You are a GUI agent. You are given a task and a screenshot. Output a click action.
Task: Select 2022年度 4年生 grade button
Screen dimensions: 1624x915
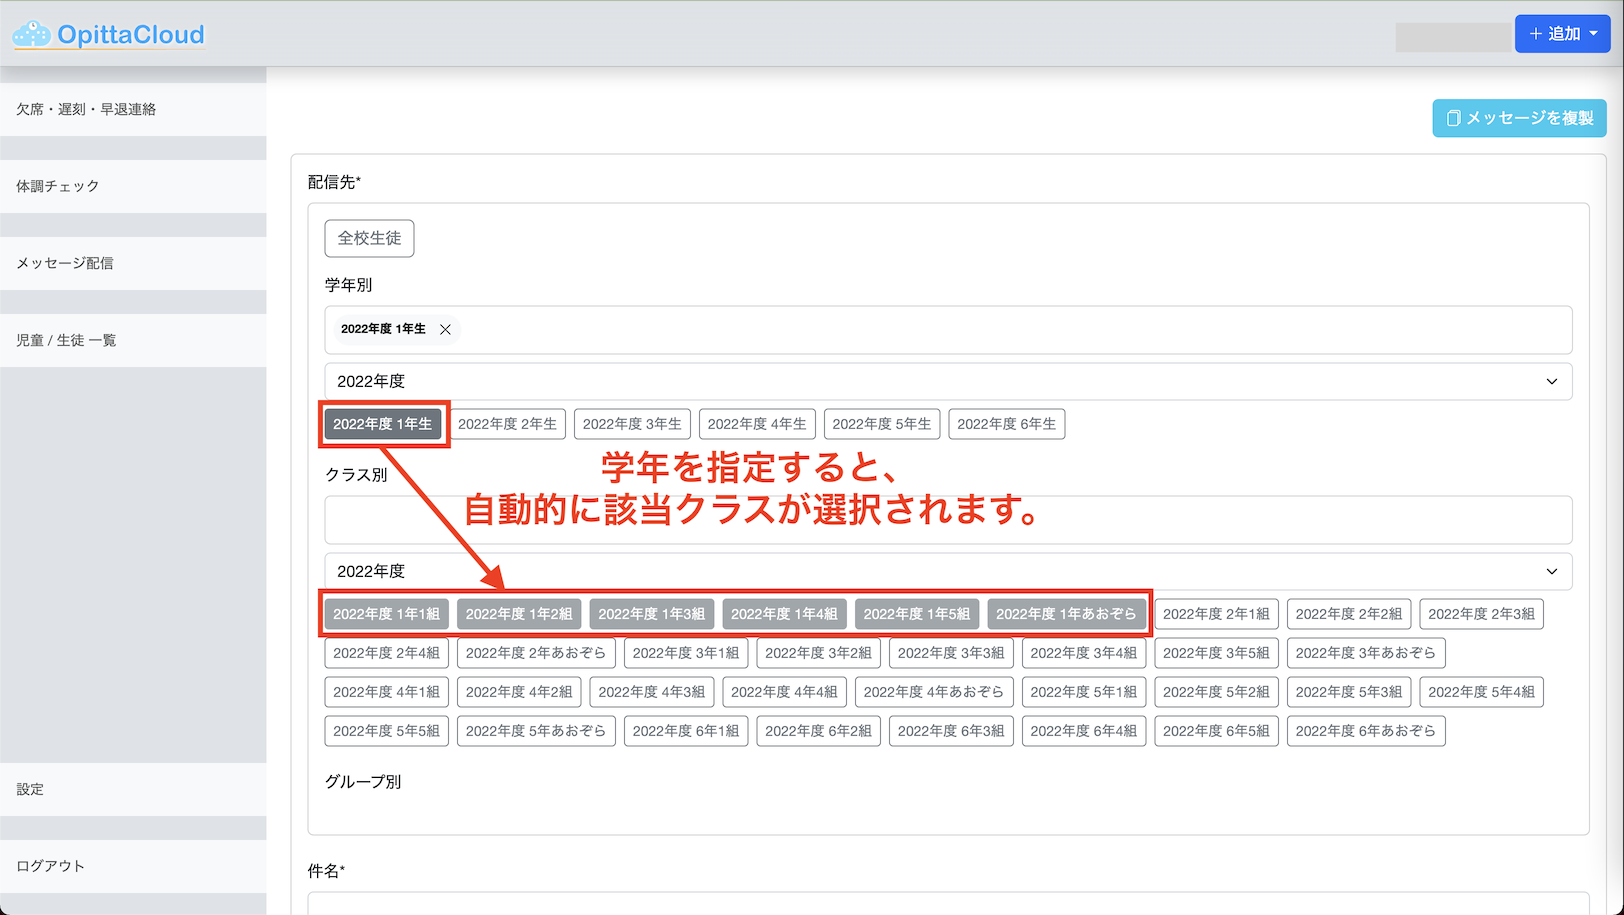(757, 424)
